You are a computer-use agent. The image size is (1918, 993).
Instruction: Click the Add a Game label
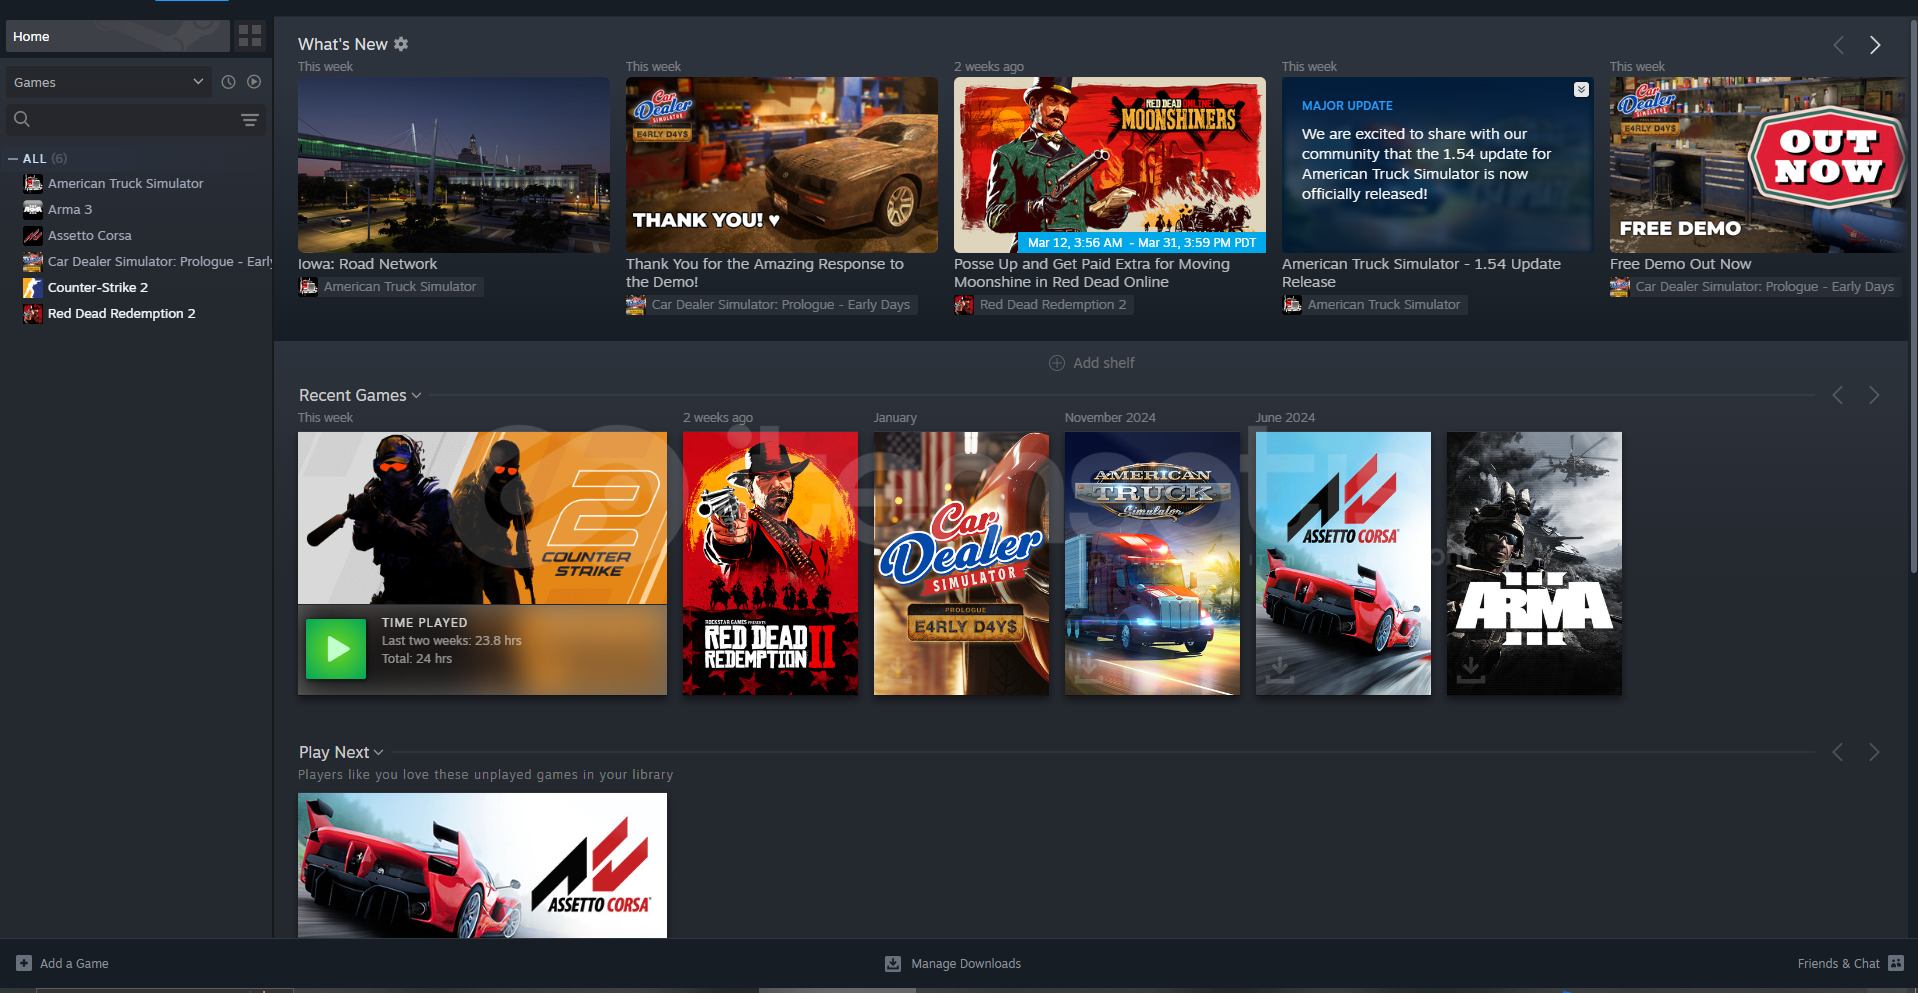coord(74,963)
